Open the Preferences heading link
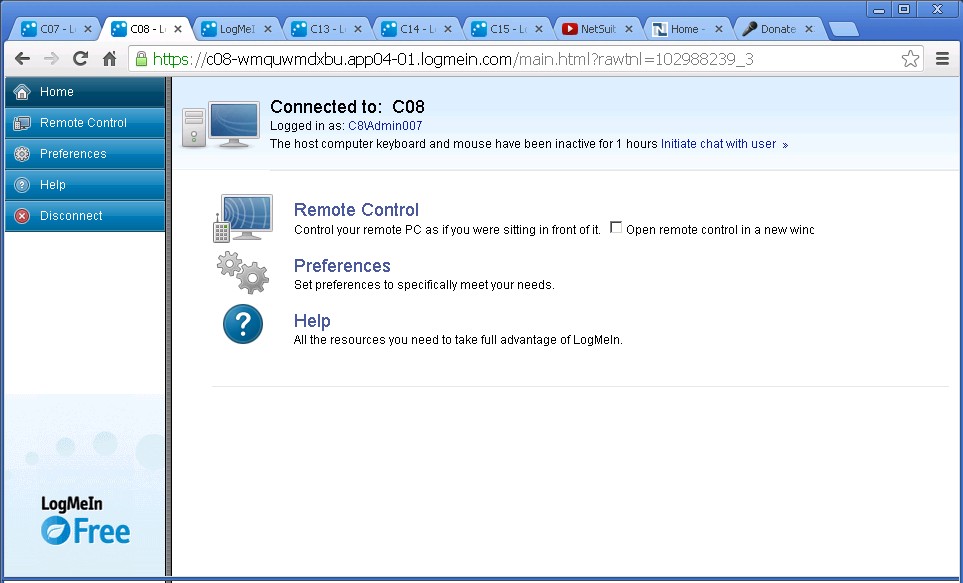963x583 pixels. (342, 265)
